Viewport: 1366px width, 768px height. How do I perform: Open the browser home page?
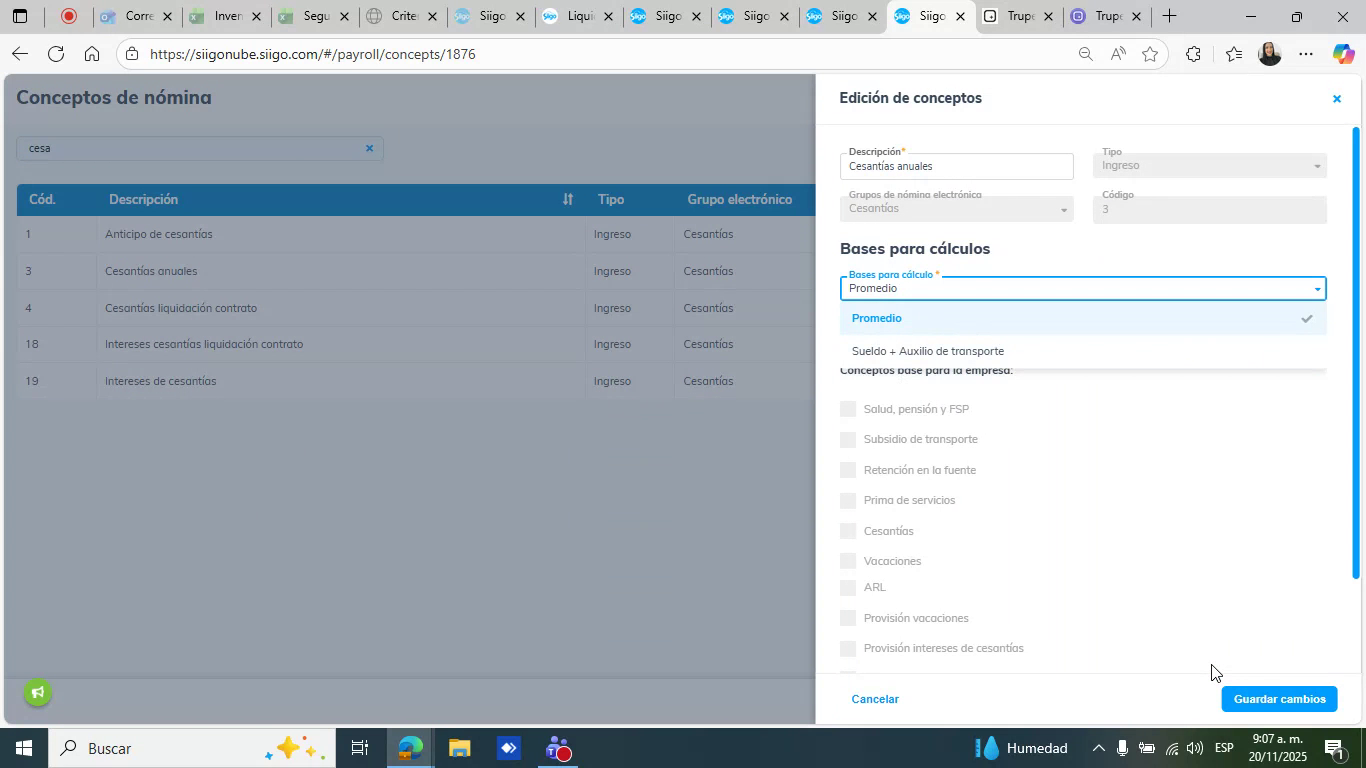pos(92,54)
